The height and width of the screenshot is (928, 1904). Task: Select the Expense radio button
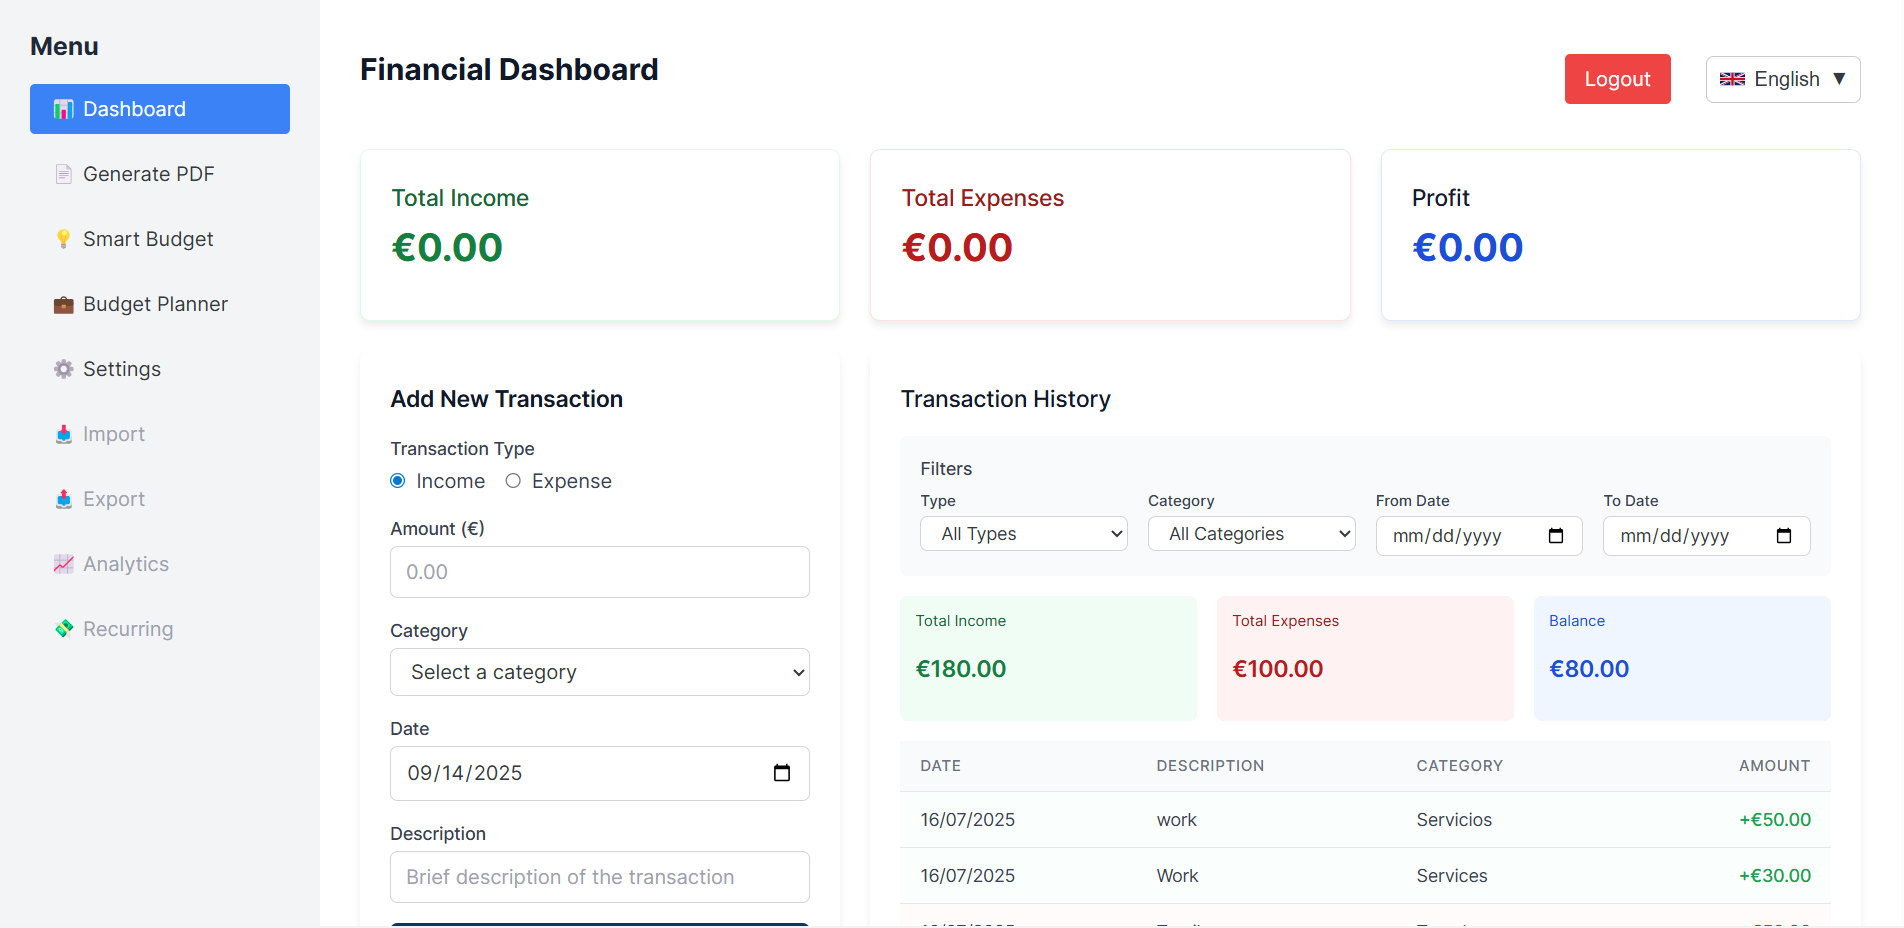(513, 480)
